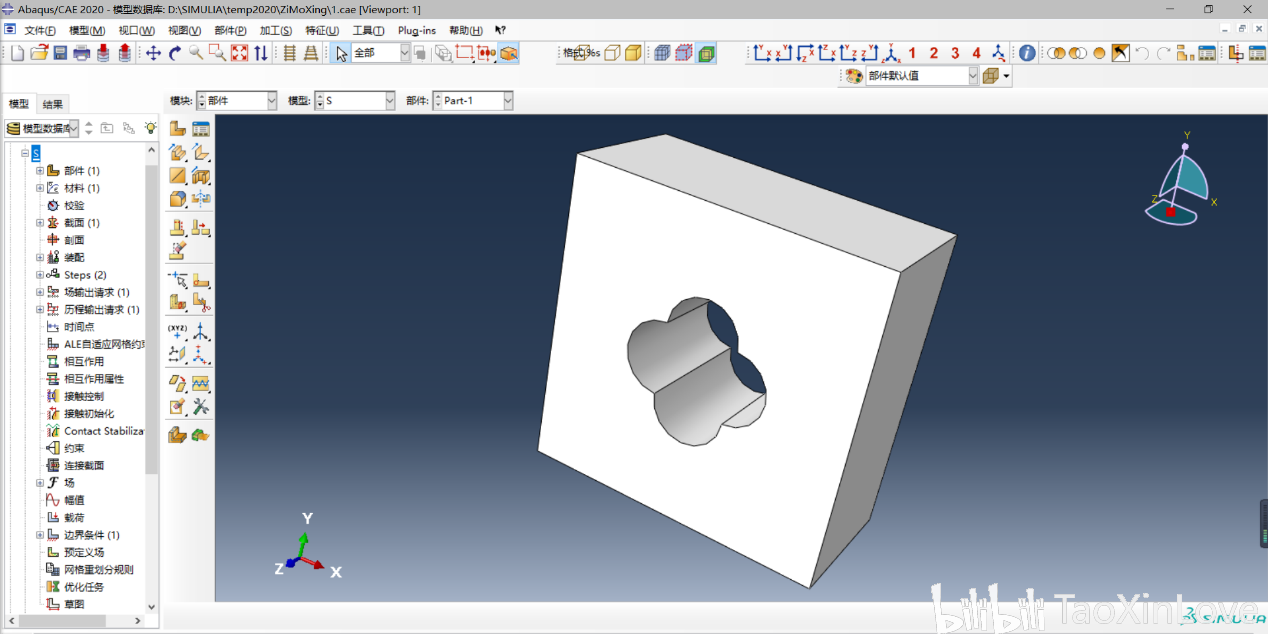Select the Rotate View tool
1268x634 pixels.
(175, 53)
